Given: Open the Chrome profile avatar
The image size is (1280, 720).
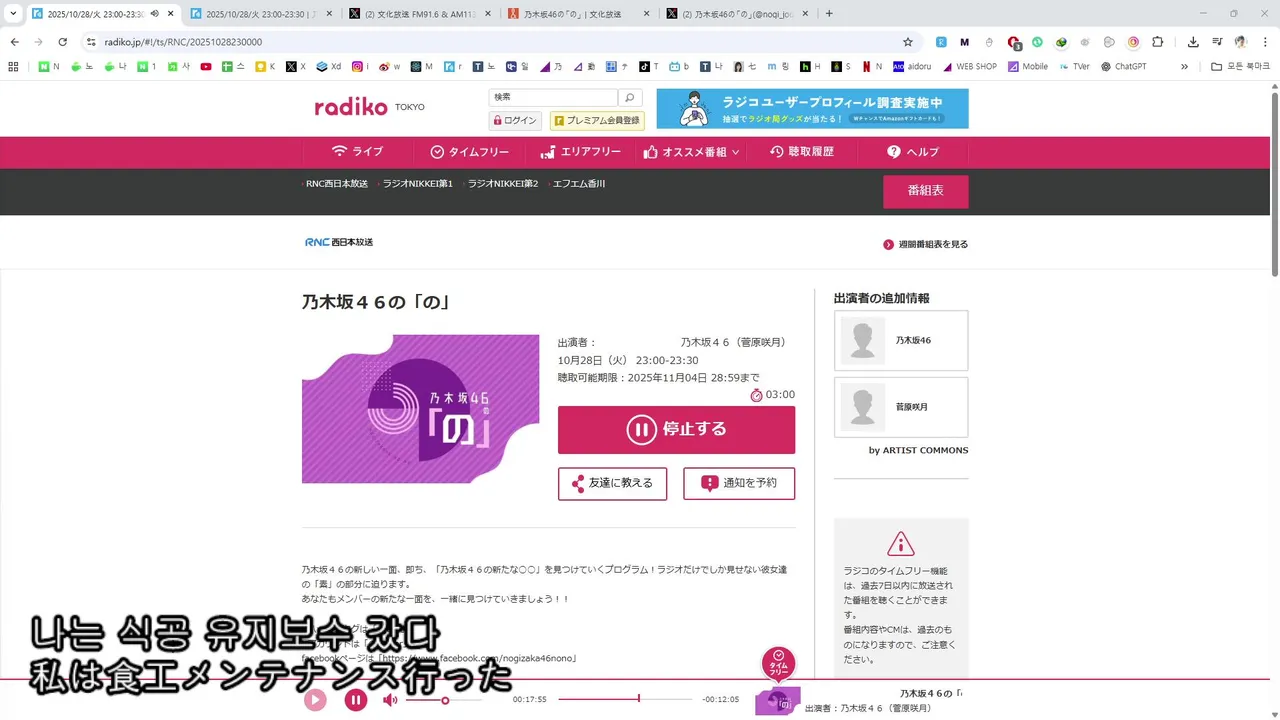Looking at the screenshot, I should tap(1241, 42).
